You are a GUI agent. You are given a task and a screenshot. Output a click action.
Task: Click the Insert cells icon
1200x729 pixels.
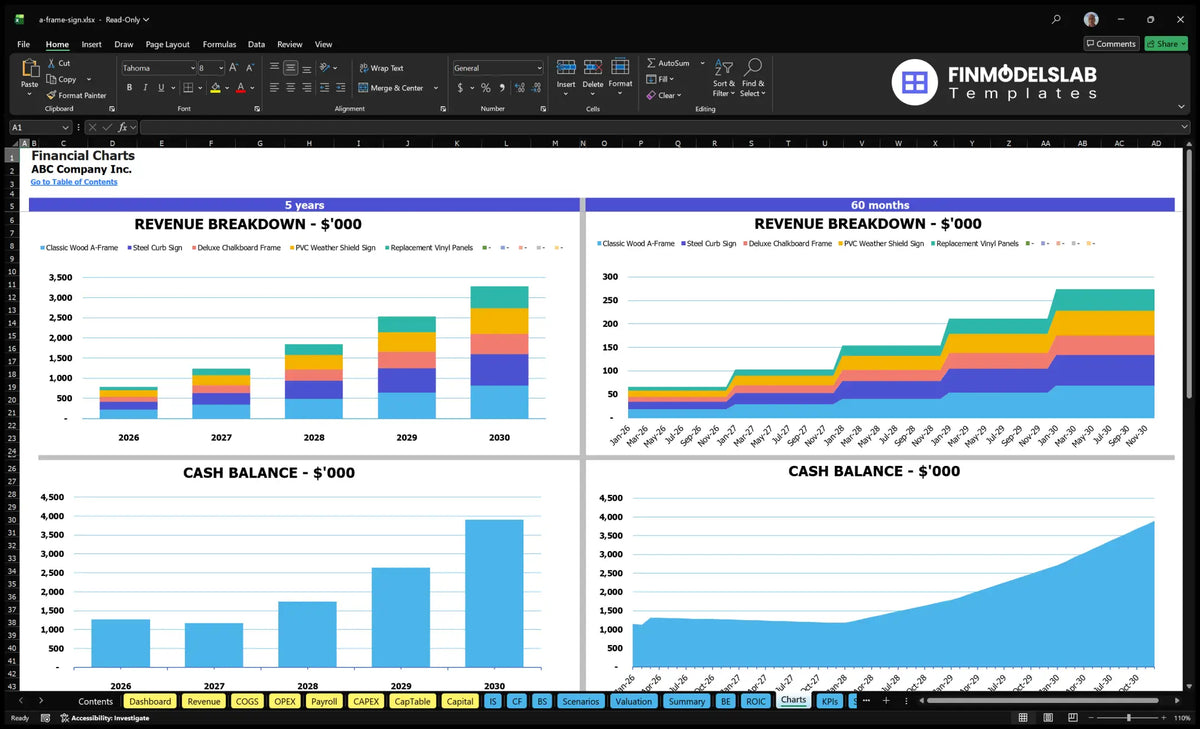(x=566, y=67)
